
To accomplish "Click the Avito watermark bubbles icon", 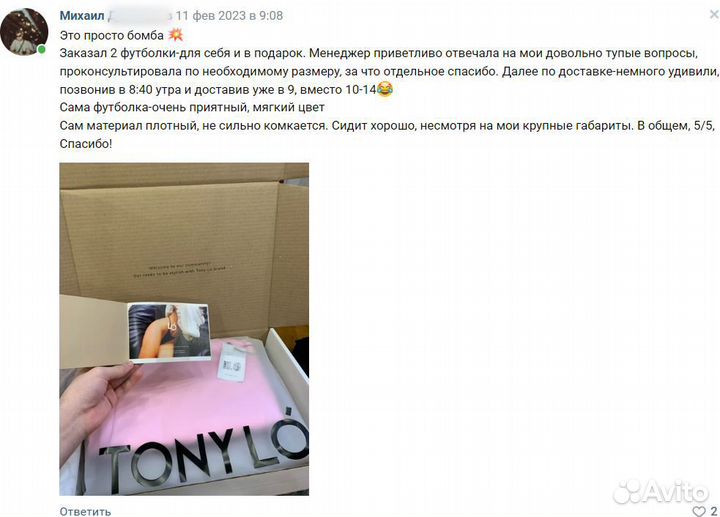I will coord(628,492).
